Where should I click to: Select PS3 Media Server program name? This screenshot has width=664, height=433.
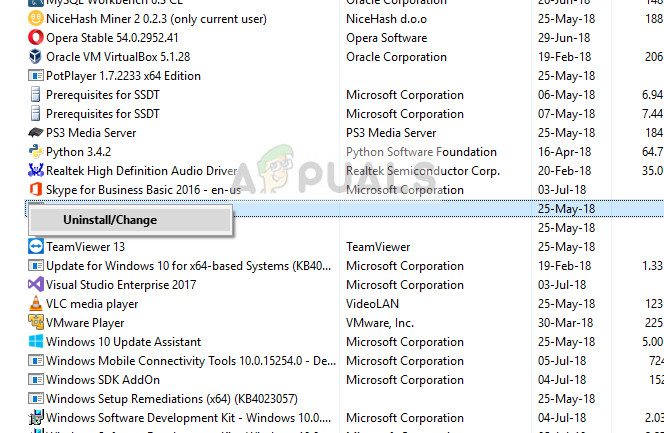pyautogui.click(x=91, y=133)
